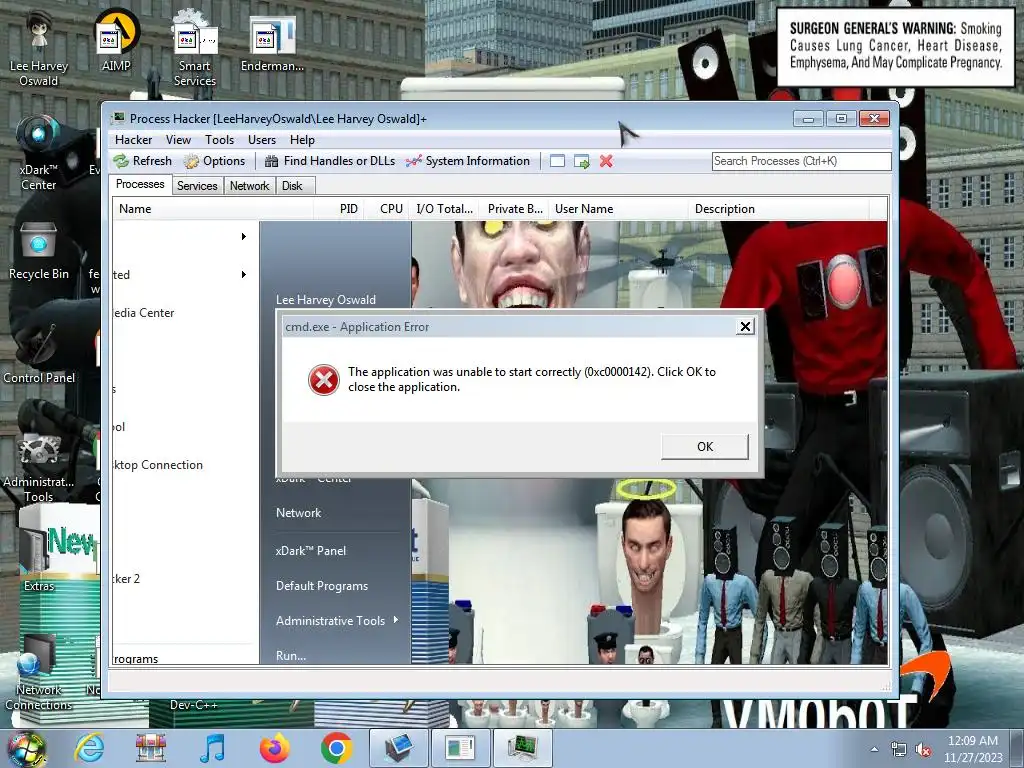Click Find Handles or DLLs
The height and width of the screenshot is (768, 1024).
pos(330,161)
